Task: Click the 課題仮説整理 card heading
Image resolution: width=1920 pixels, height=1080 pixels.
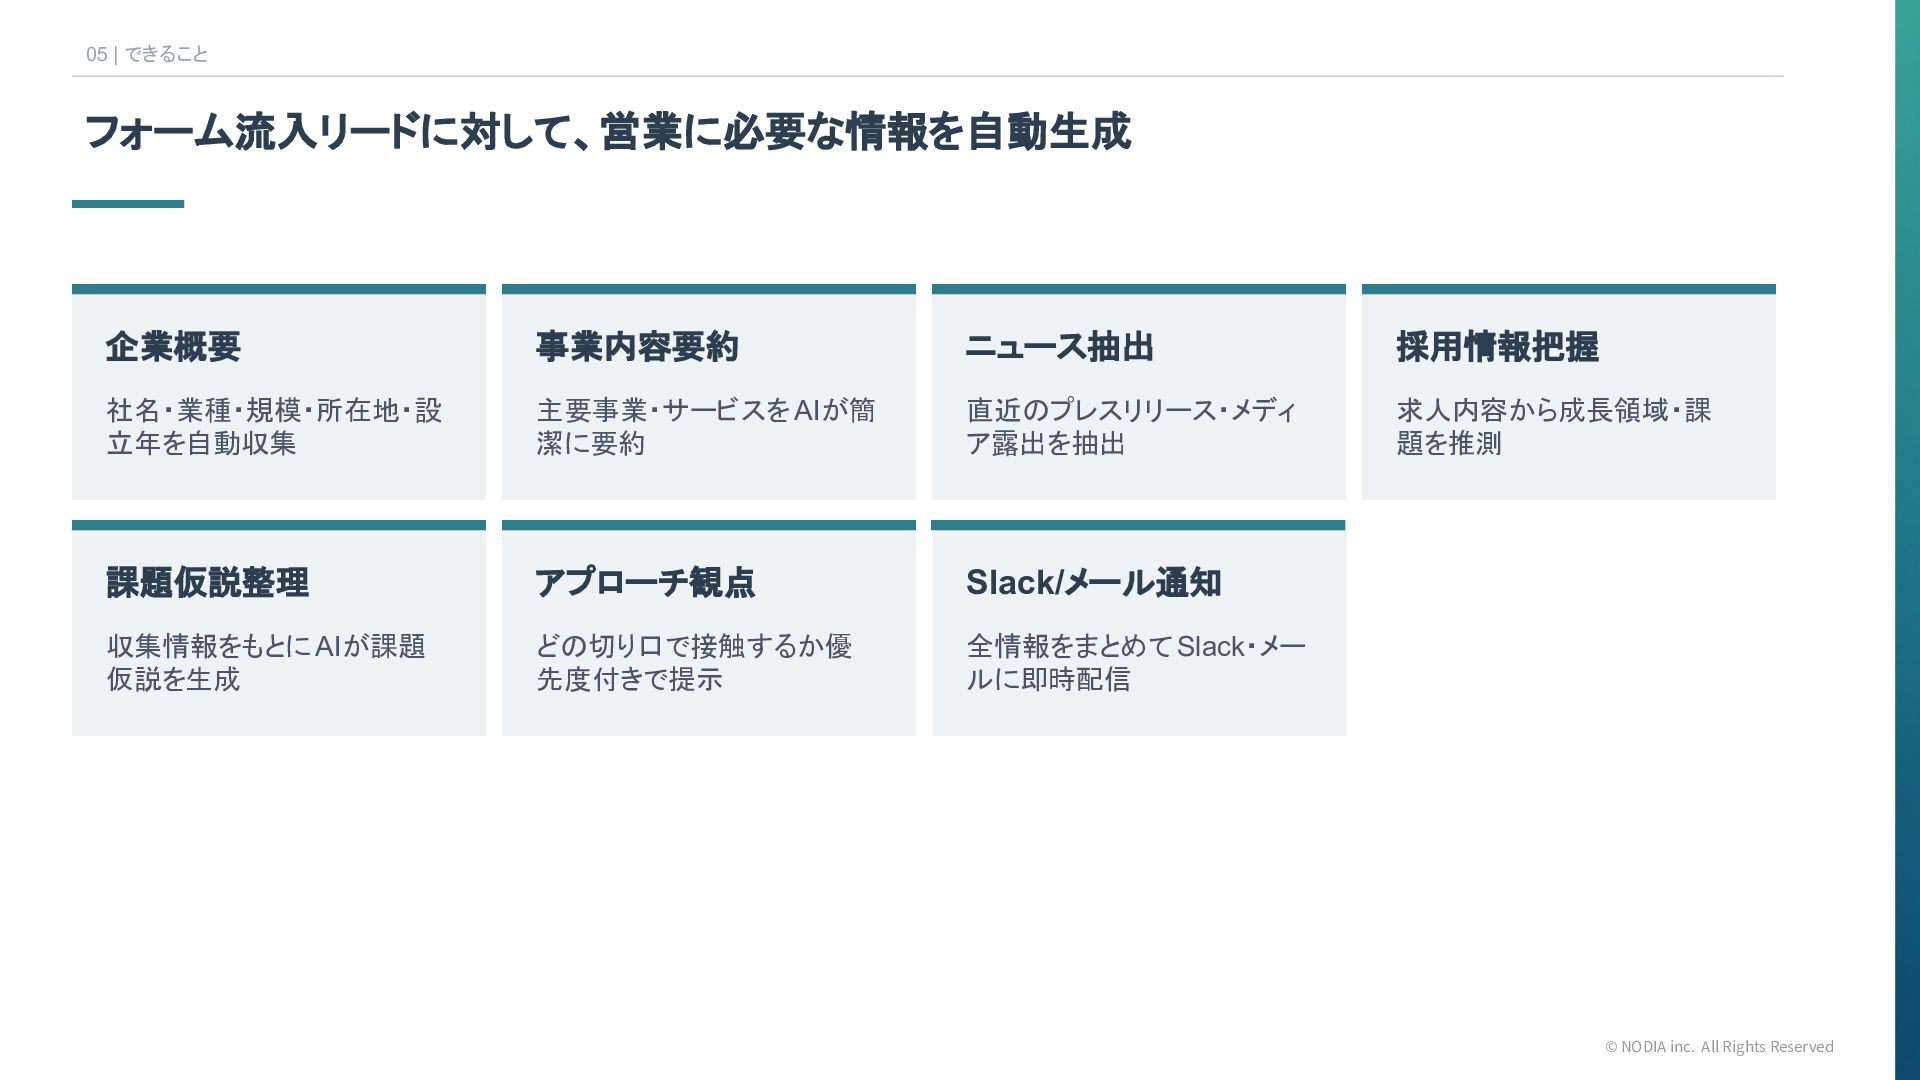Action: tap(207, 583)
